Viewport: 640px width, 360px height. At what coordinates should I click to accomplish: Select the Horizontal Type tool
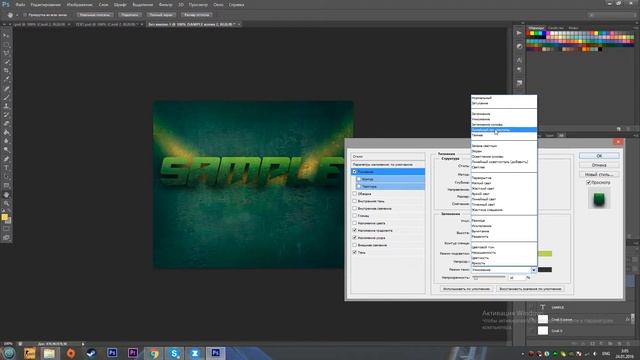point(6,168)
